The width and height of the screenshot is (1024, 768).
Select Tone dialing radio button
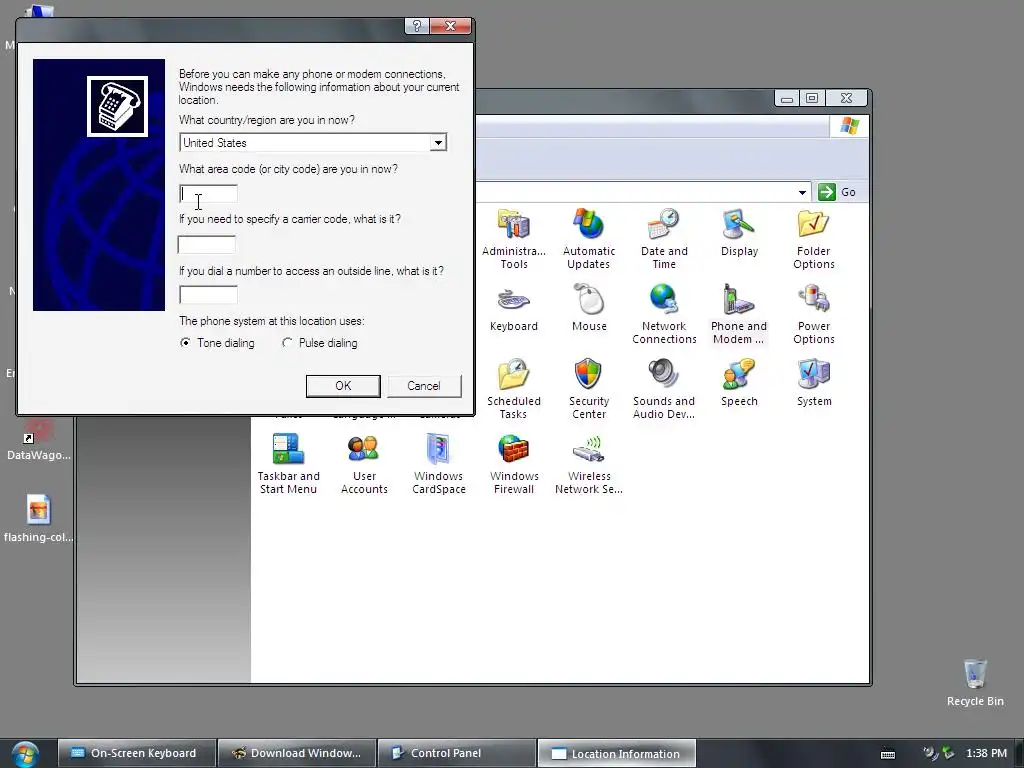[x=185, y=343]
